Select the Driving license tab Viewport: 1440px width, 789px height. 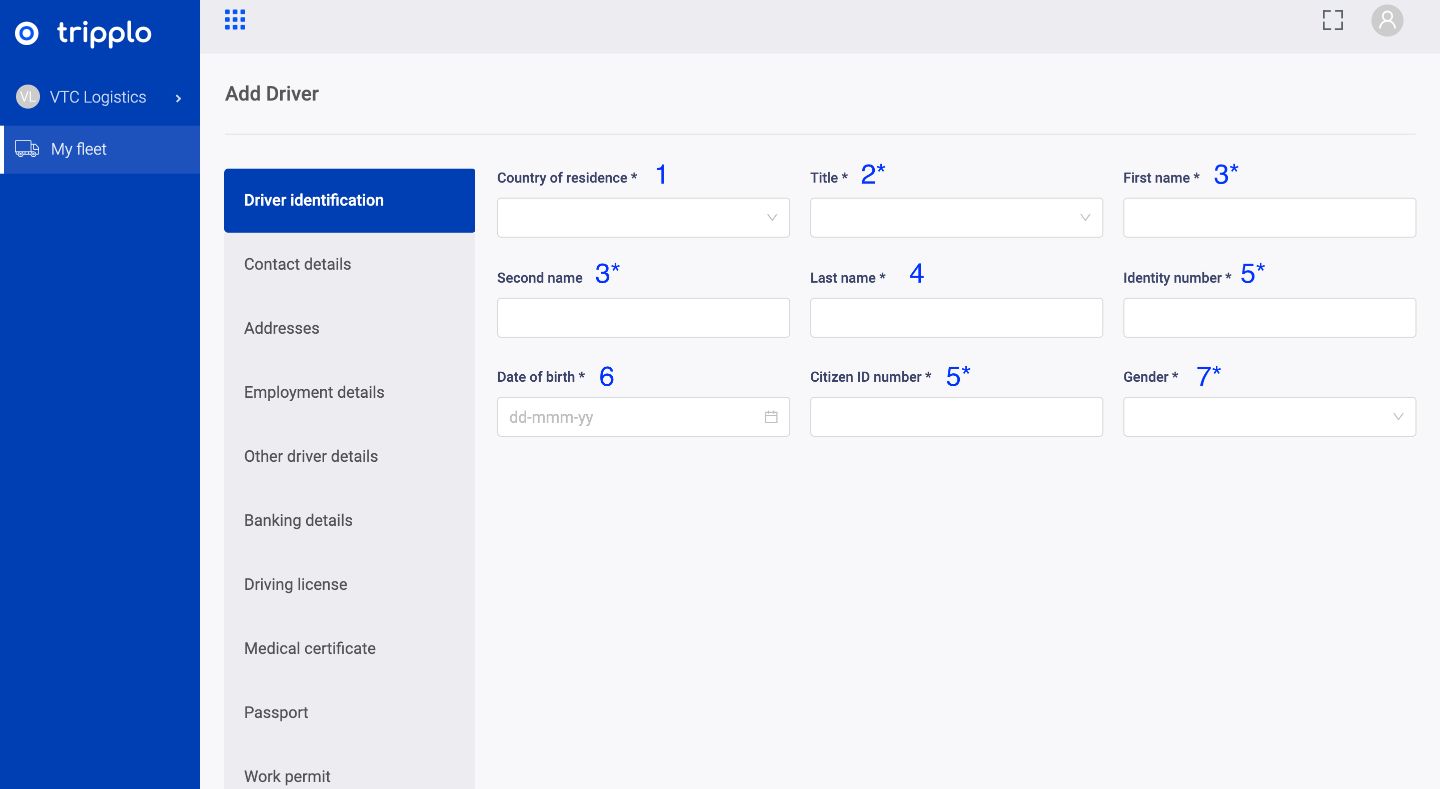296,584
